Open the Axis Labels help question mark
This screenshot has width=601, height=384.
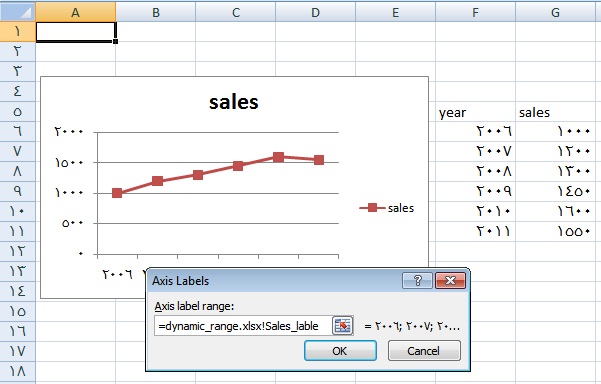tap(417, 281)
